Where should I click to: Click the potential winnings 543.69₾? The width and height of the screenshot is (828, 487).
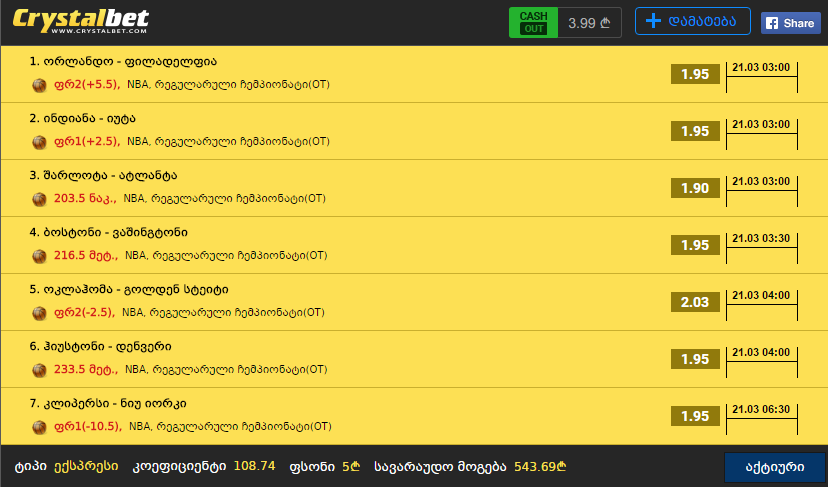pyautogui.click(x=540, y=466)
